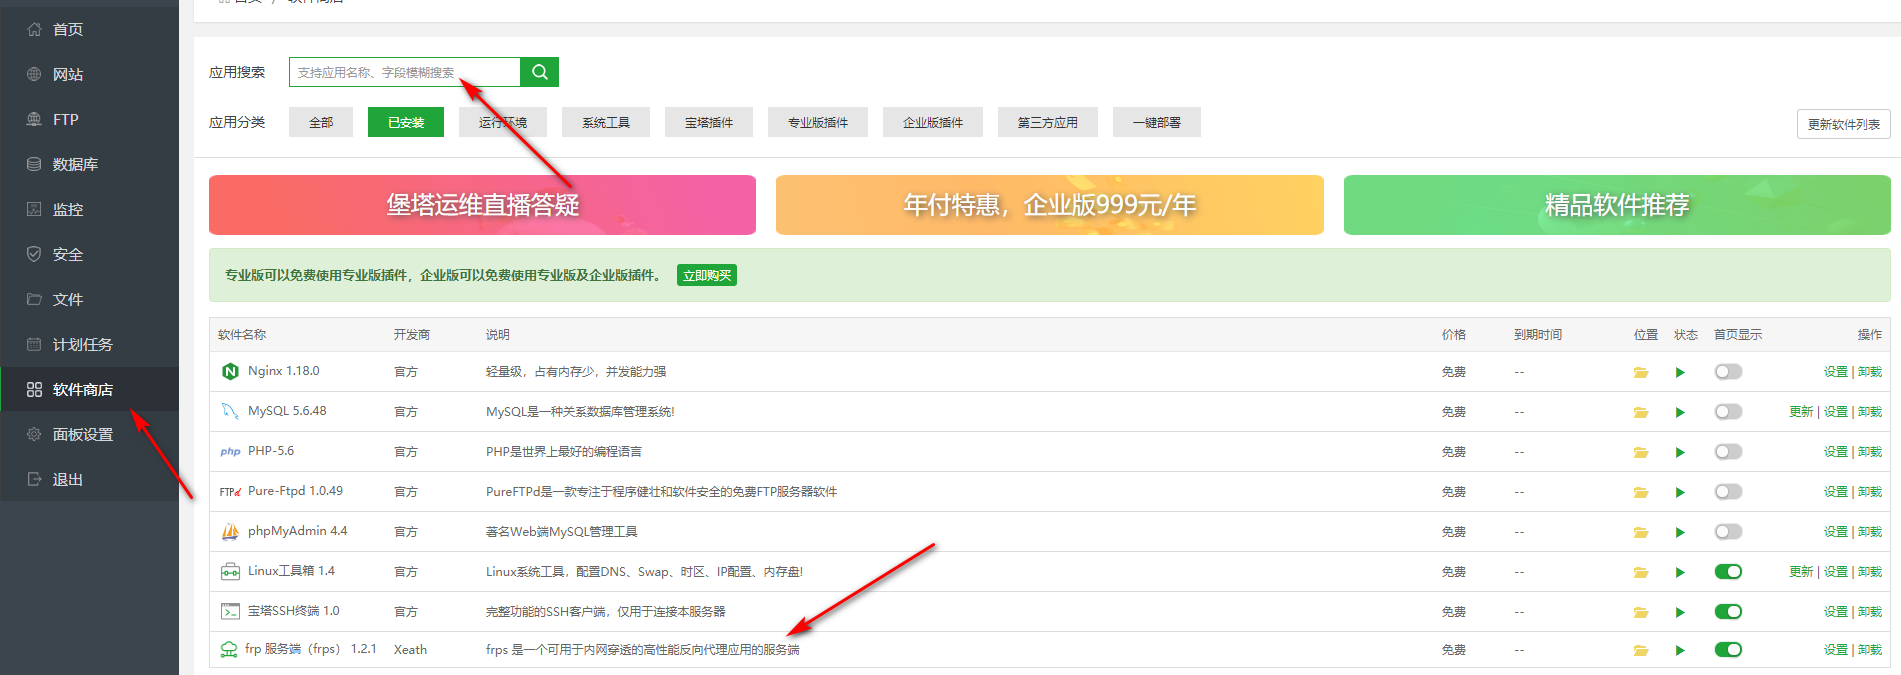The image size is (1901, 675).
Task: Open the Nginx row folder icon
Action: 1641,372
